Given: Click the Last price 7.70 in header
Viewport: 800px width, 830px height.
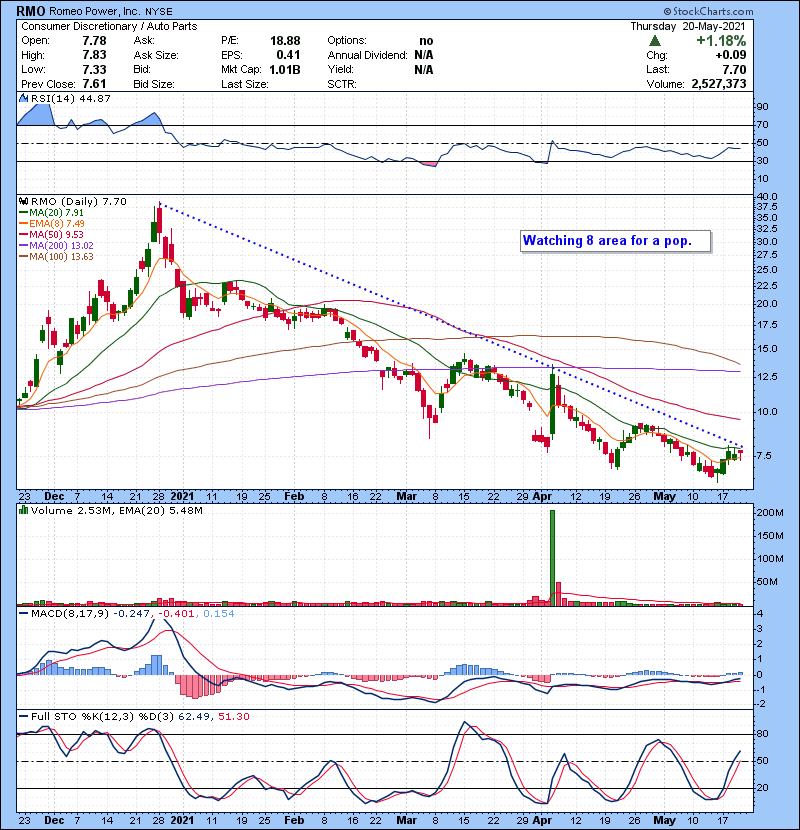Looking at the screenshot, I should (x=734, y=70).
